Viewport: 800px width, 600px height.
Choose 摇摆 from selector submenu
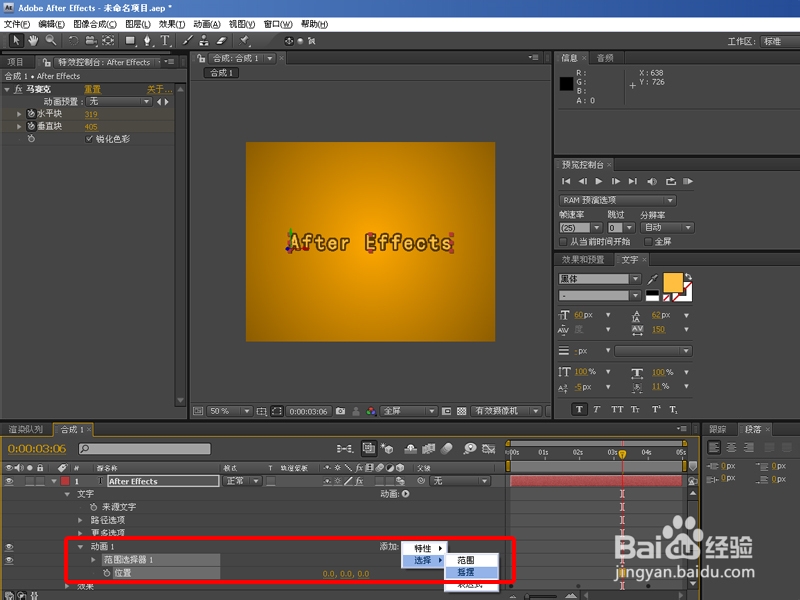click(470, 572)
